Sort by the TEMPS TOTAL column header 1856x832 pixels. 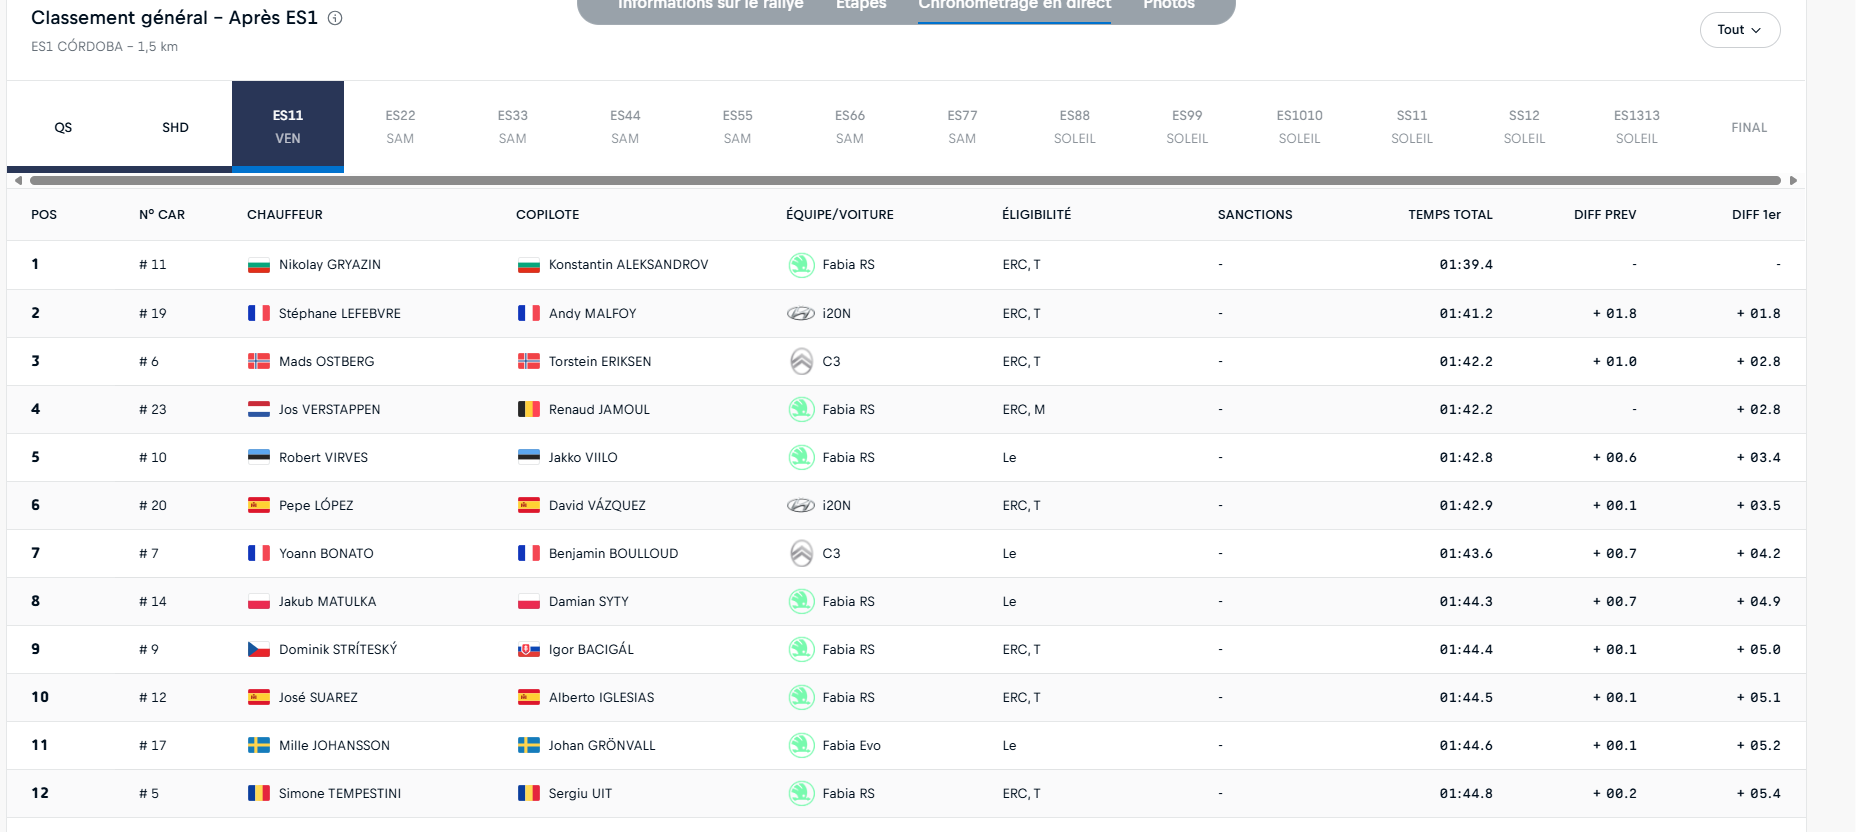pyautogui.click(x=1450, y=215)
